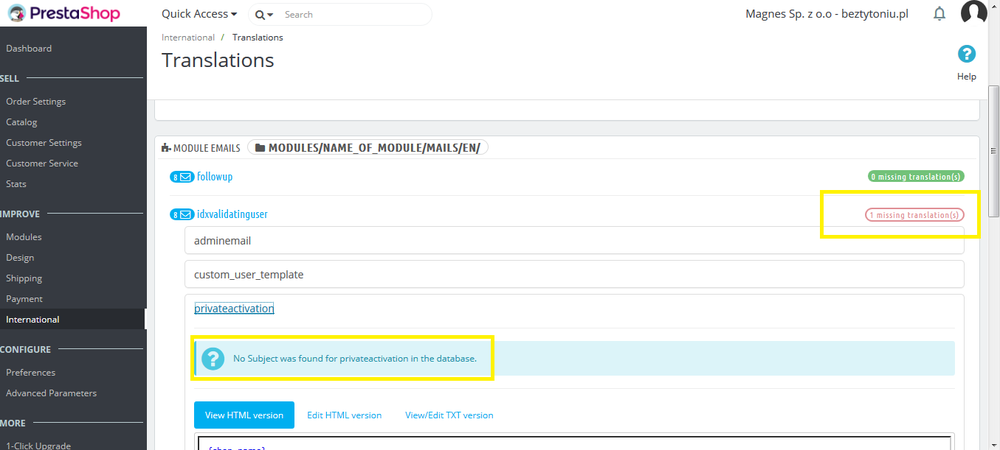Click the envelope badge beside followup
Image resolution: width=1000 pixels, height=450 pixels.
tap(182, 177)
